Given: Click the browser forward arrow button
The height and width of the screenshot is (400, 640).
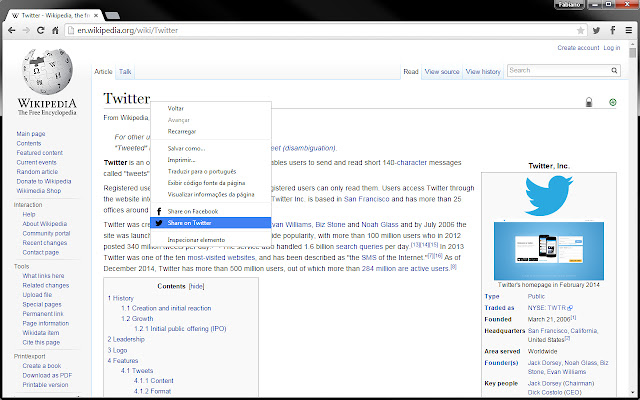Looking at the screenshot, I should pyautogui.click(x=26, y=30).
